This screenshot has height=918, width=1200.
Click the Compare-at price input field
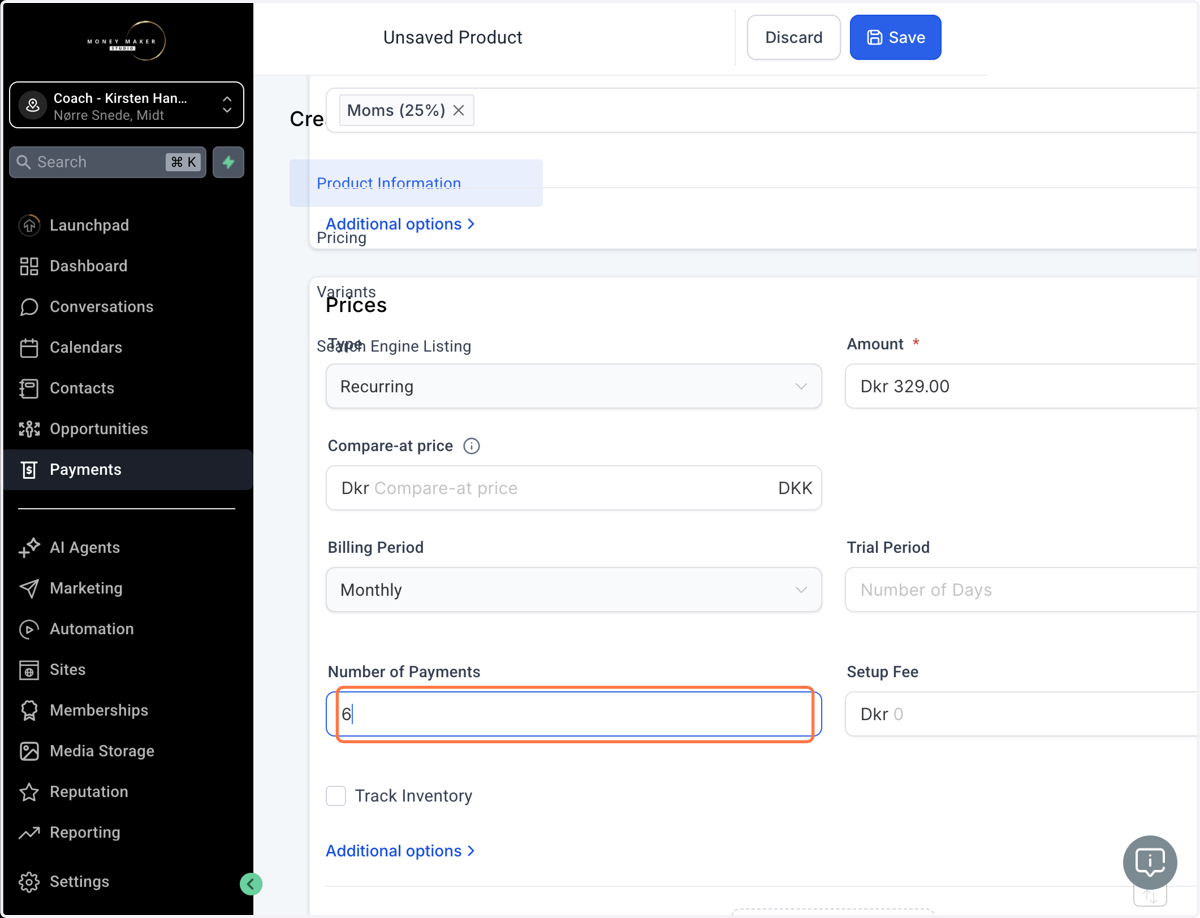(574, 488)
